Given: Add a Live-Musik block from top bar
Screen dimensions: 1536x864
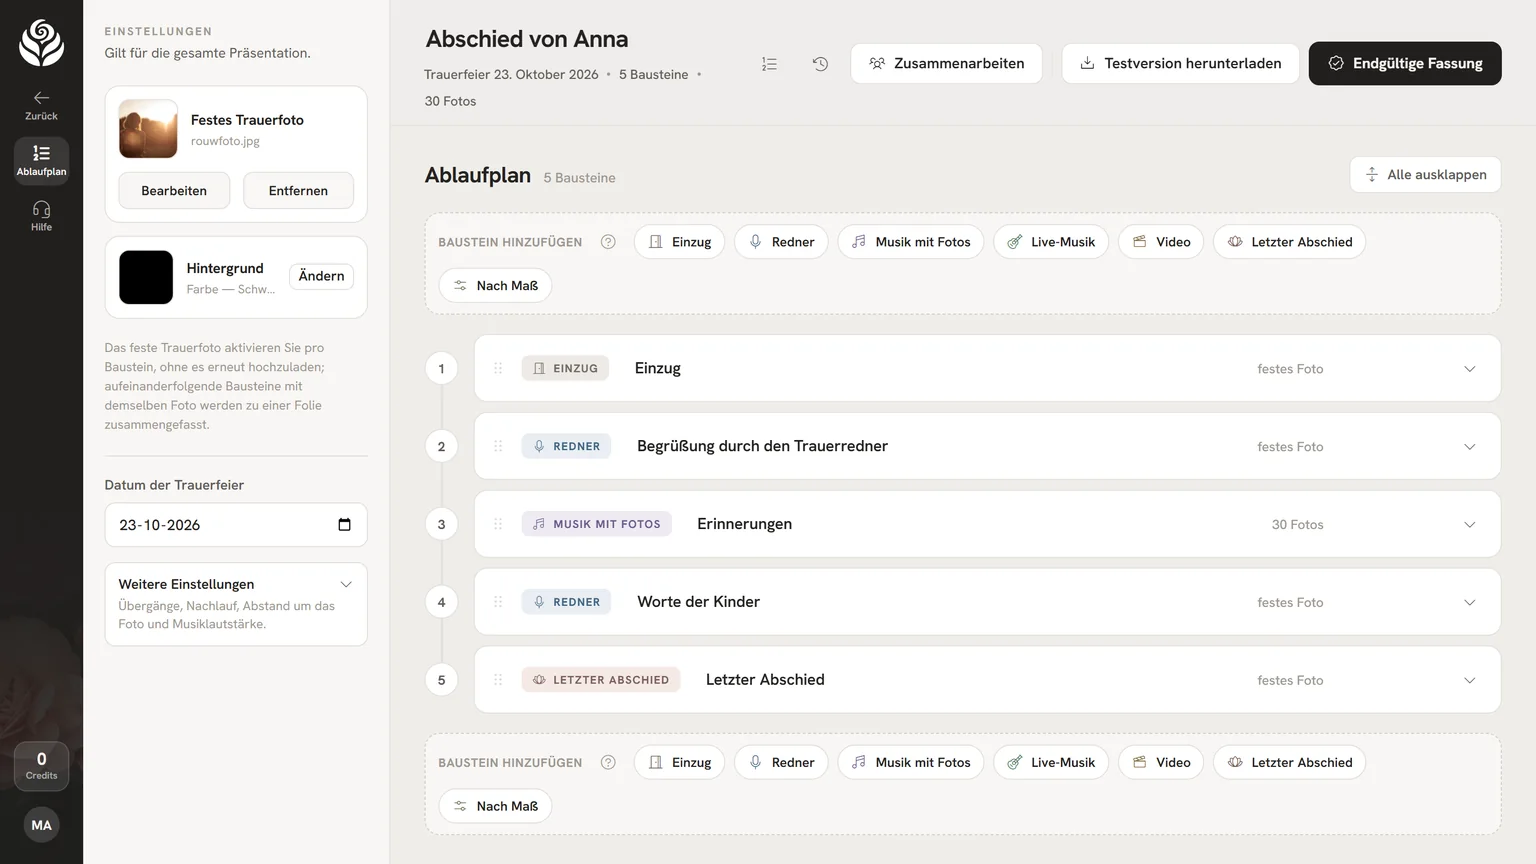Looking at the screenshot, I should 1050,242.
